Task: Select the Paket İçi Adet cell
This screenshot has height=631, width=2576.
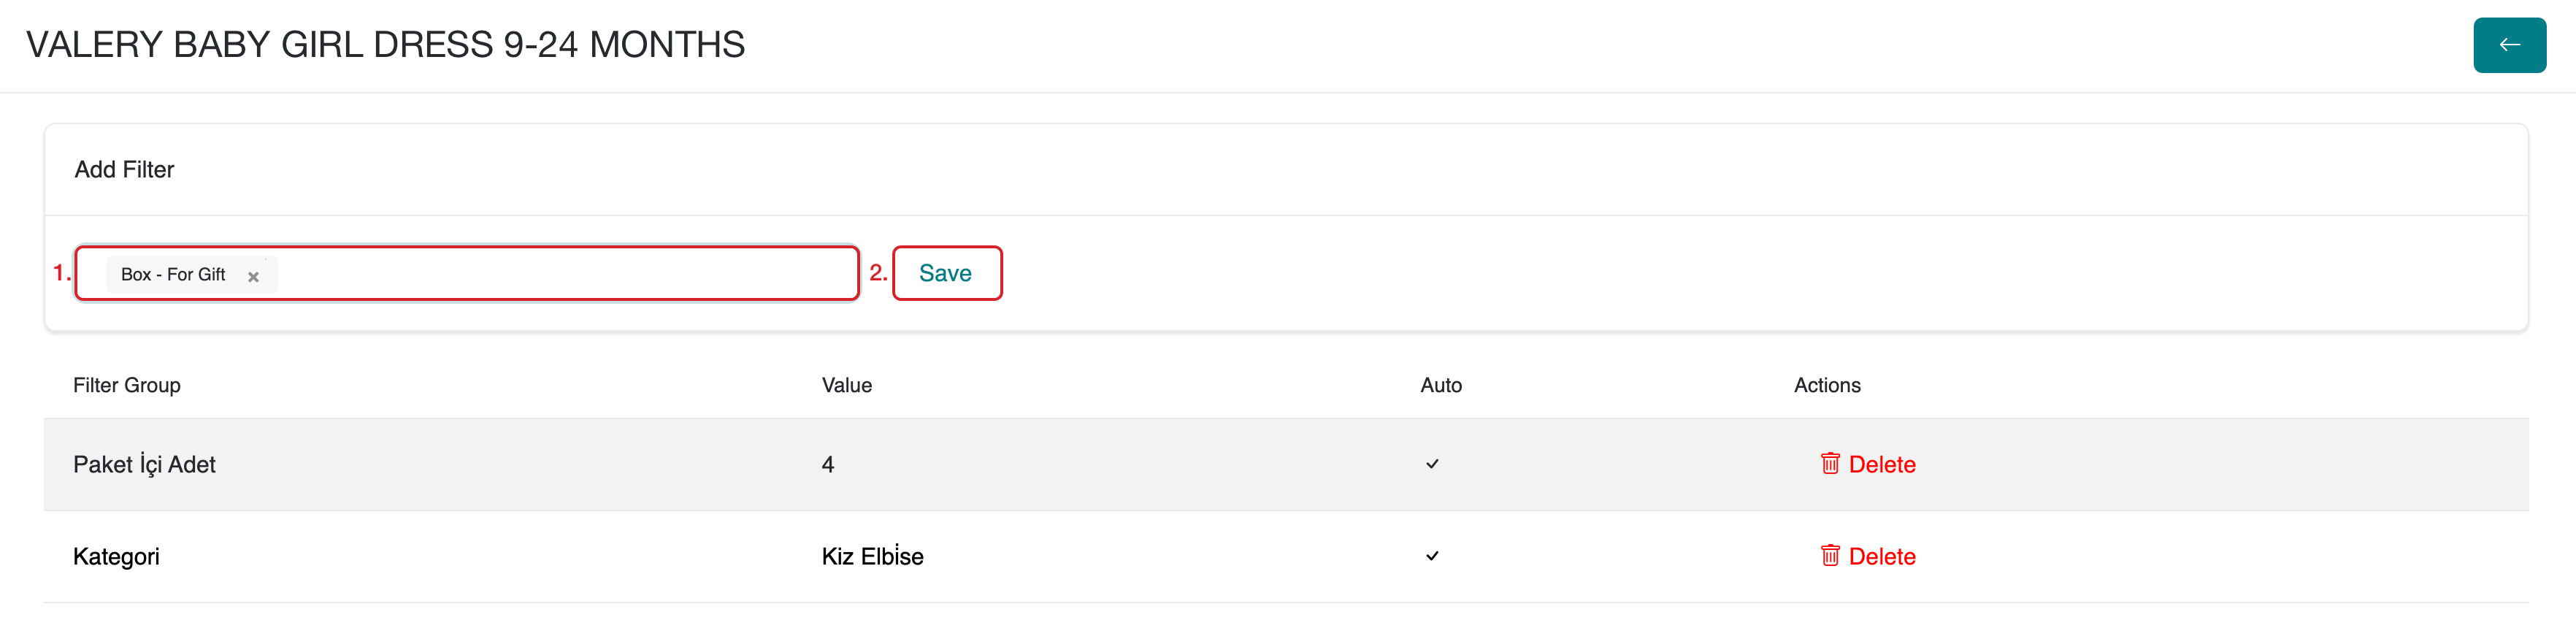Action: coord(144,464)
